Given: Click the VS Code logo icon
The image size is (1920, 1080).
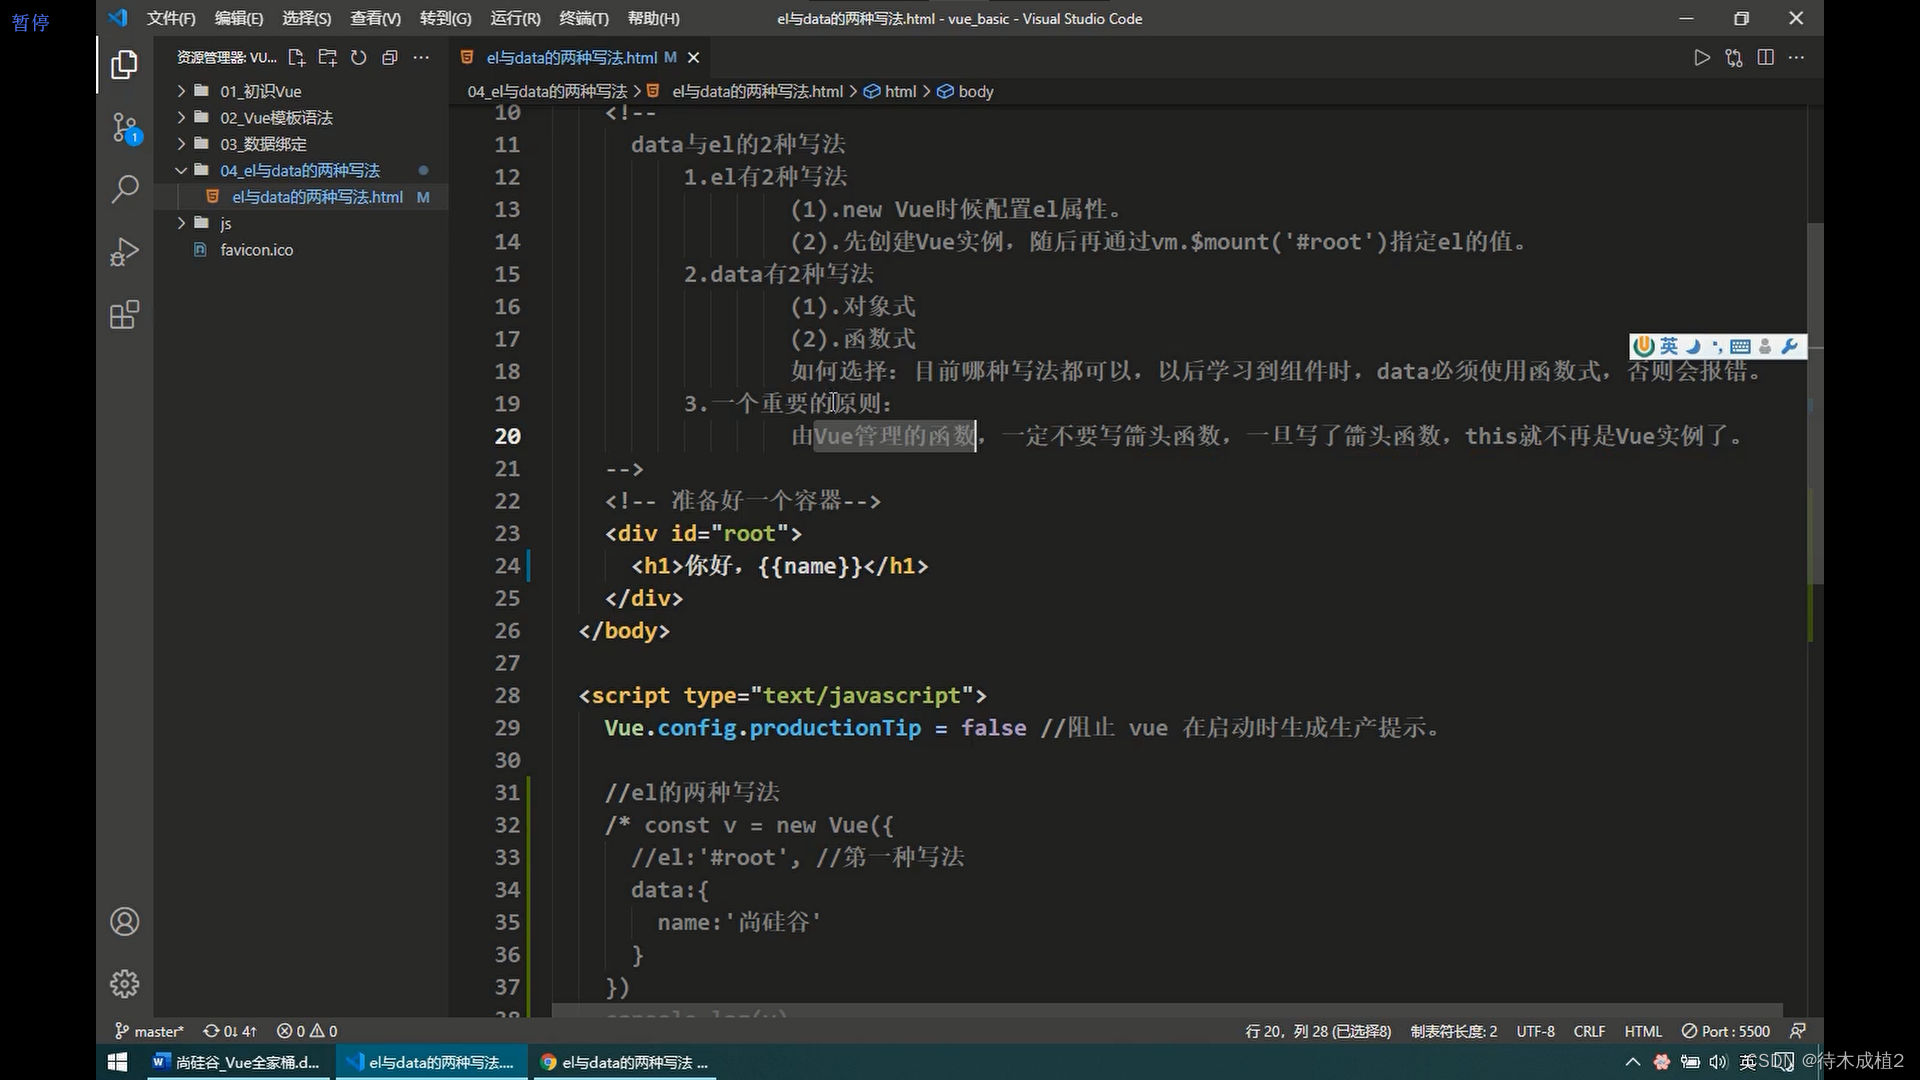Looking at the screenshot, I should 118,18.
